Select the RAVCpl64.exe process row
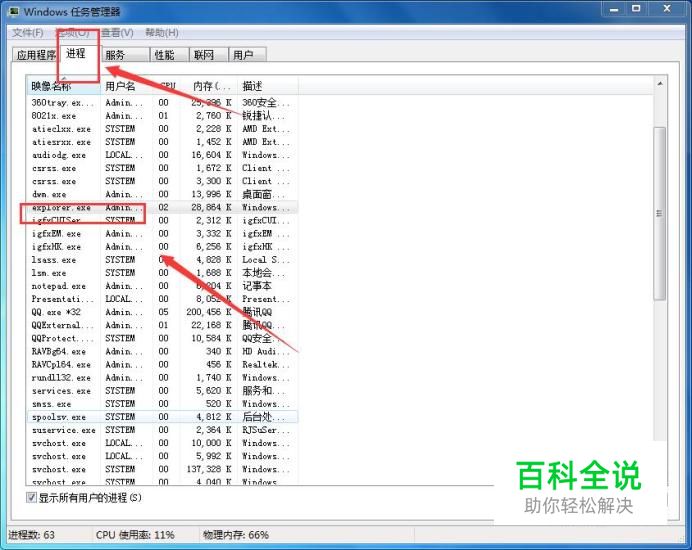The height and width of the screenshot is (550, 692). tap(162, 365)
